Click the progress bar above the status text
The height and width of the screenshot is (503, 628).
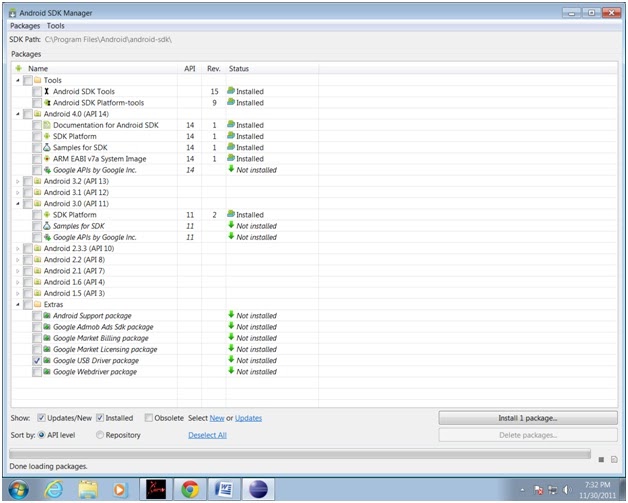point(300,454)
